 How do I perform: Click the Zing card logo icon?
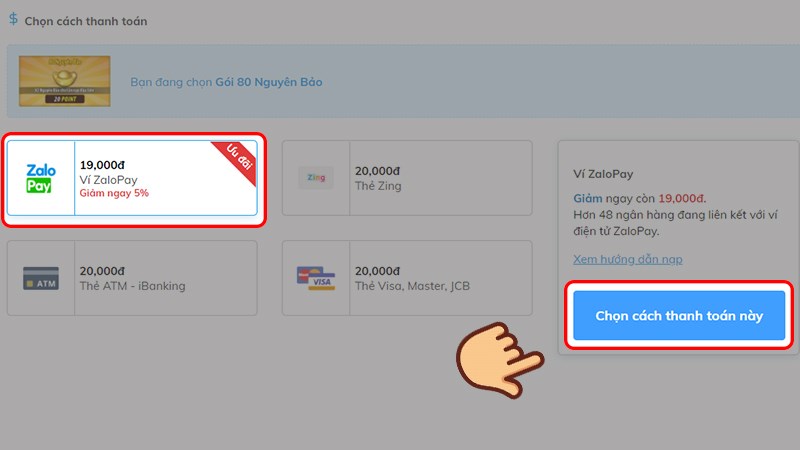point(316,178)
